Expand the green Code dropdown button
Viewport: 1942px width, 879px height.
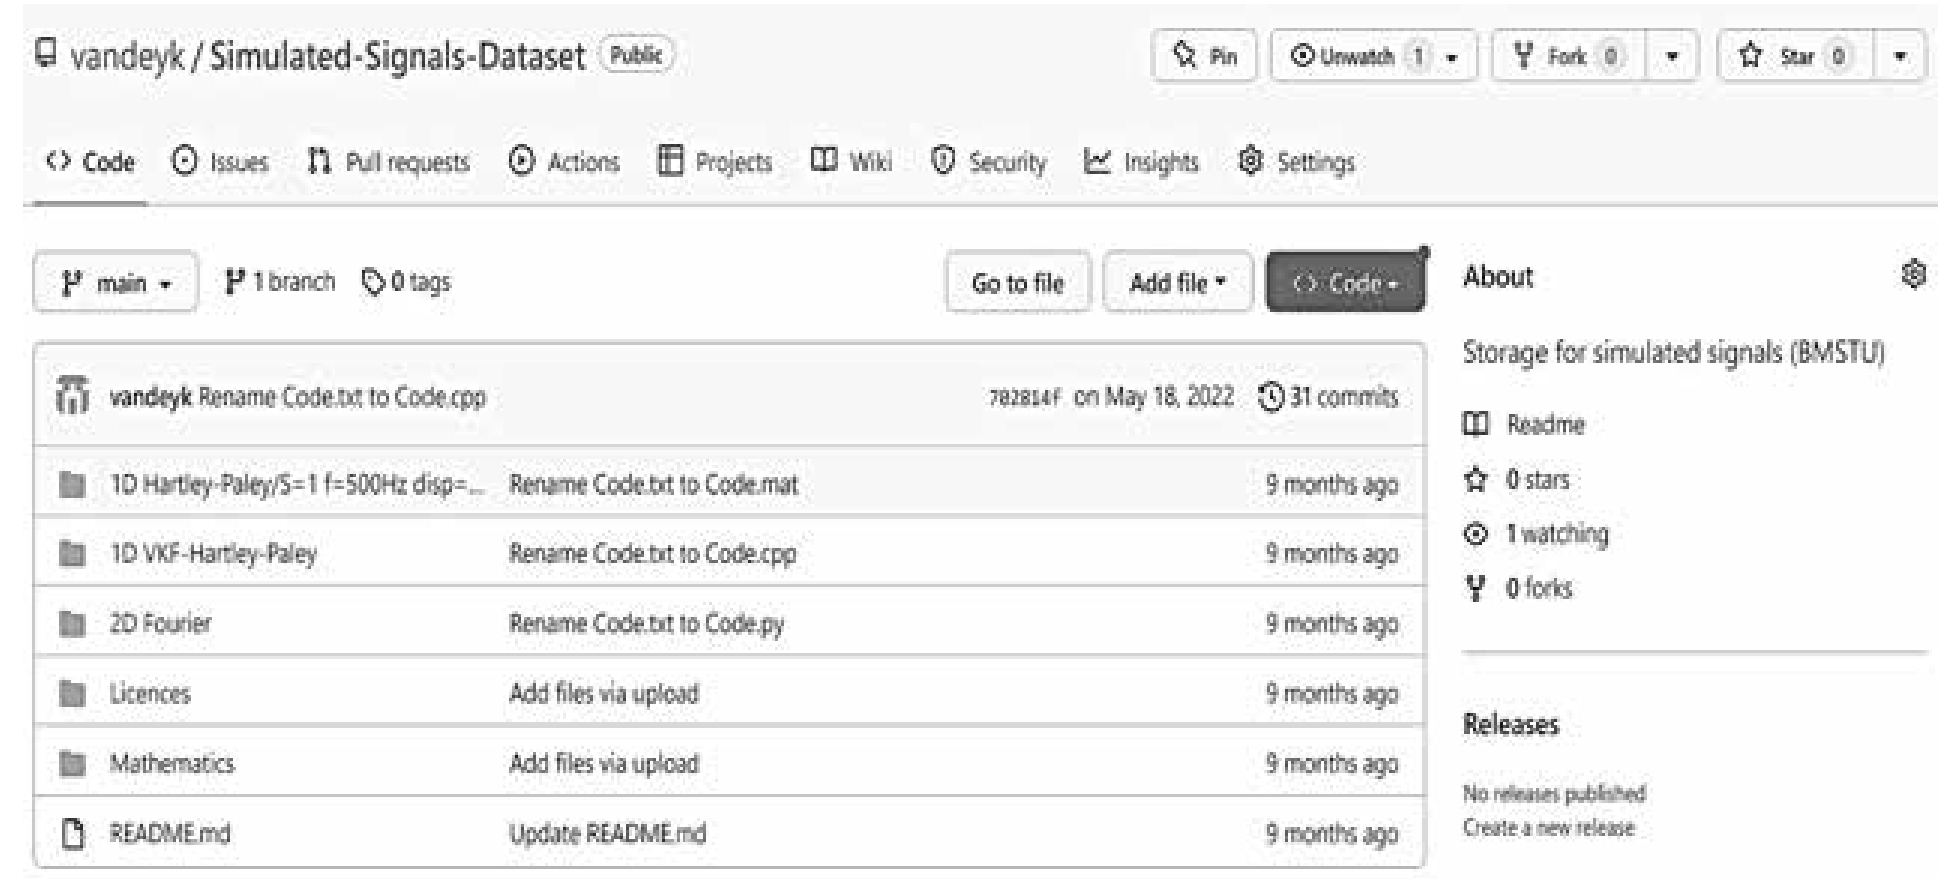(x=1345, y=283)
